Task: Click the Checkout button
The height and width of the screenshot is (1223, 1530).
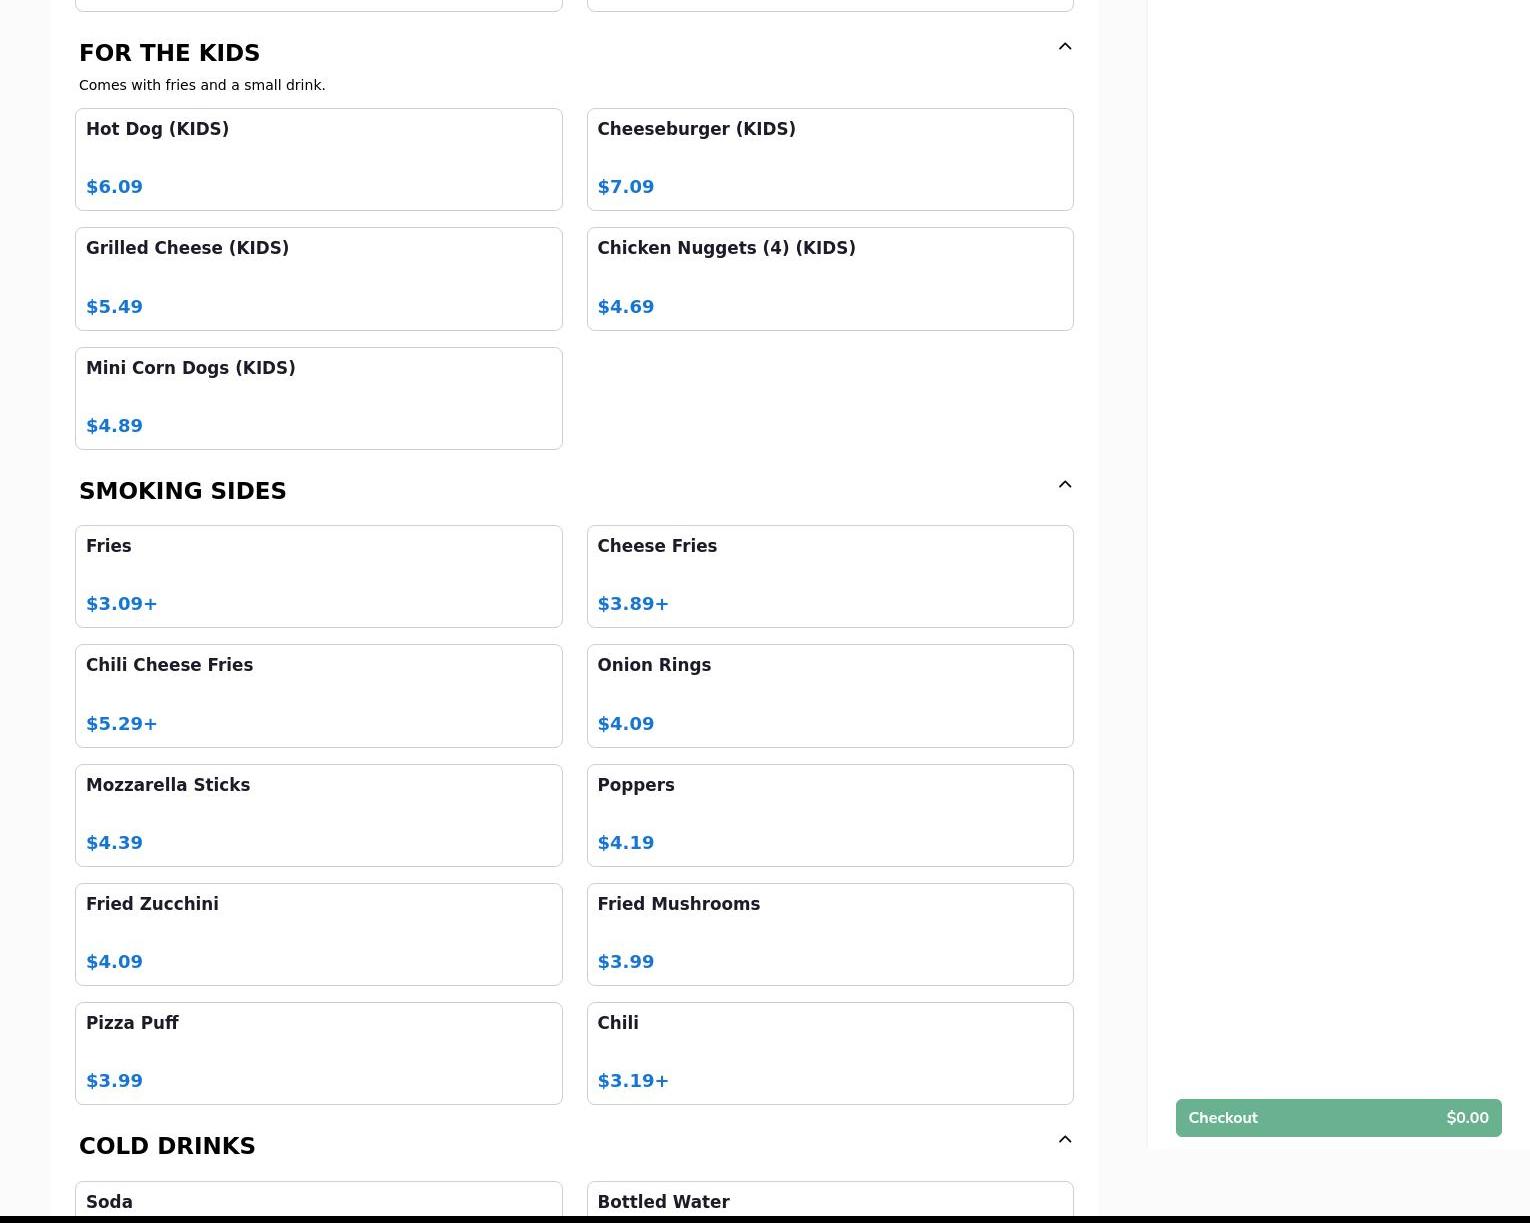Action: (x=1338, y=1118)
